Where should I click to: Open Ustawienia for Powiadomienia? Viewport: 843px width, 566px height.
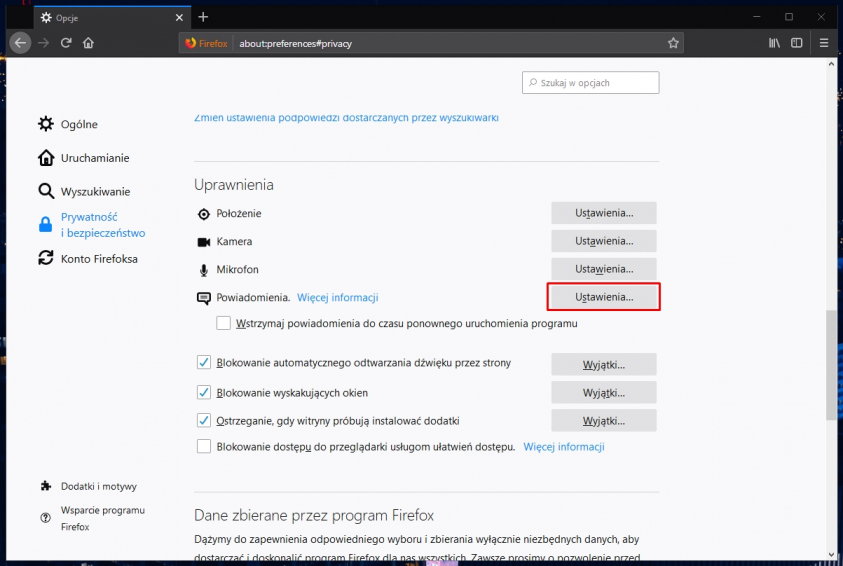tap(604, 297)
